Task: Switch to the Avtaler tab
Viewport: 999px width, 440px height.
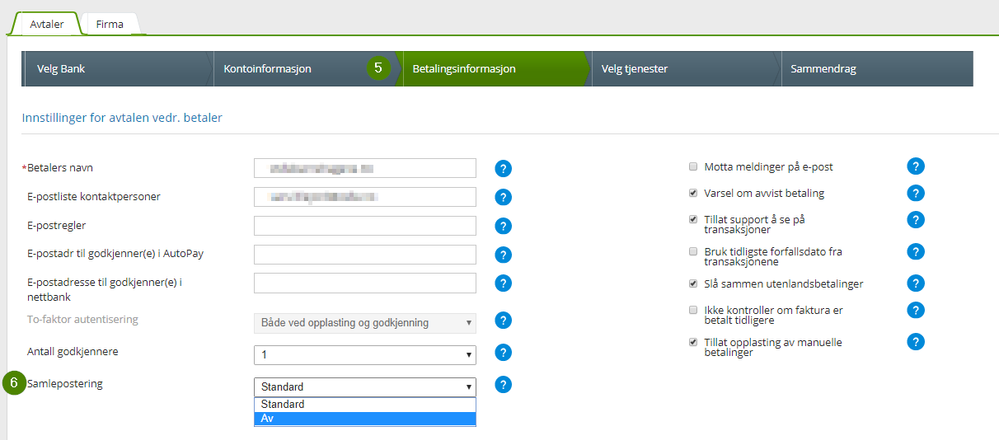Action: (47, 25)
